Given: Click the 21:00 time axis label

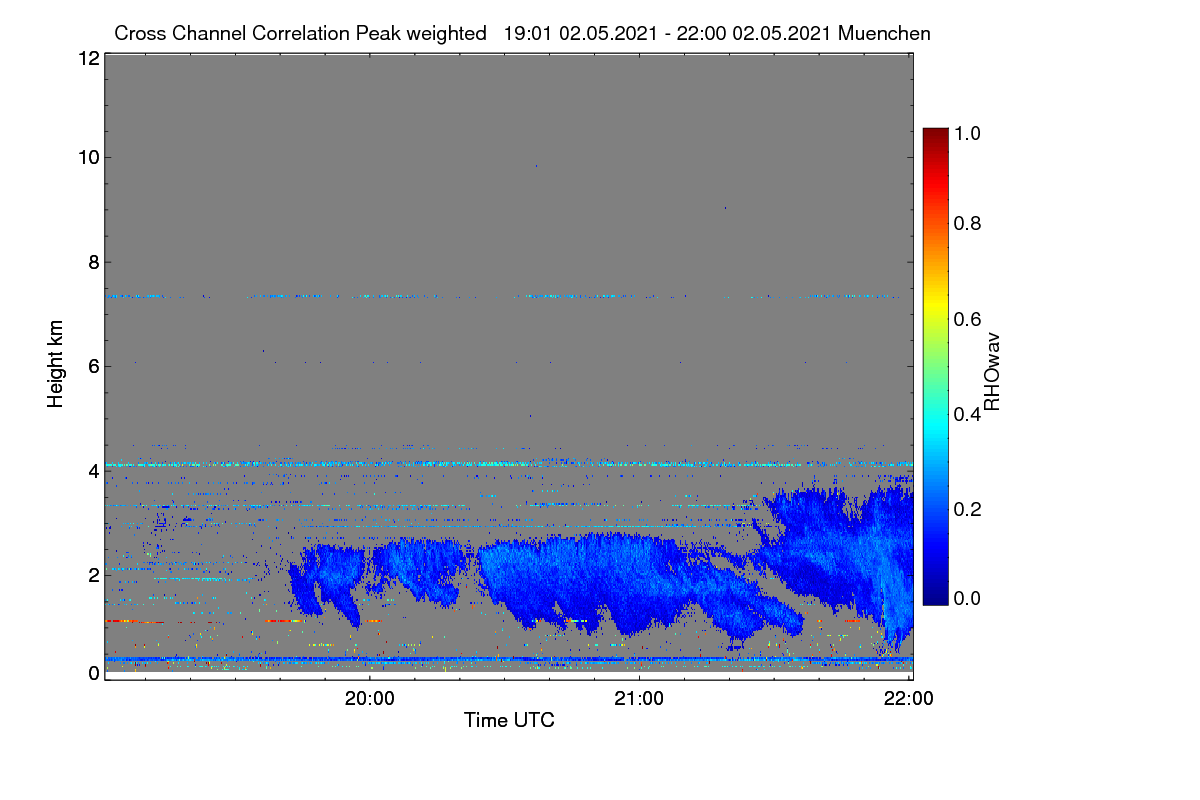Looking at the screenshot, I should coord(639,700).
